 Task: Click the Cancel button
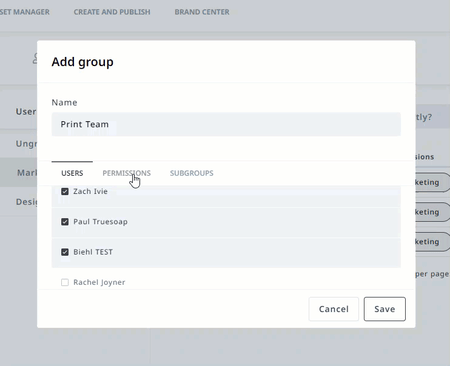[x=334, y=309]
